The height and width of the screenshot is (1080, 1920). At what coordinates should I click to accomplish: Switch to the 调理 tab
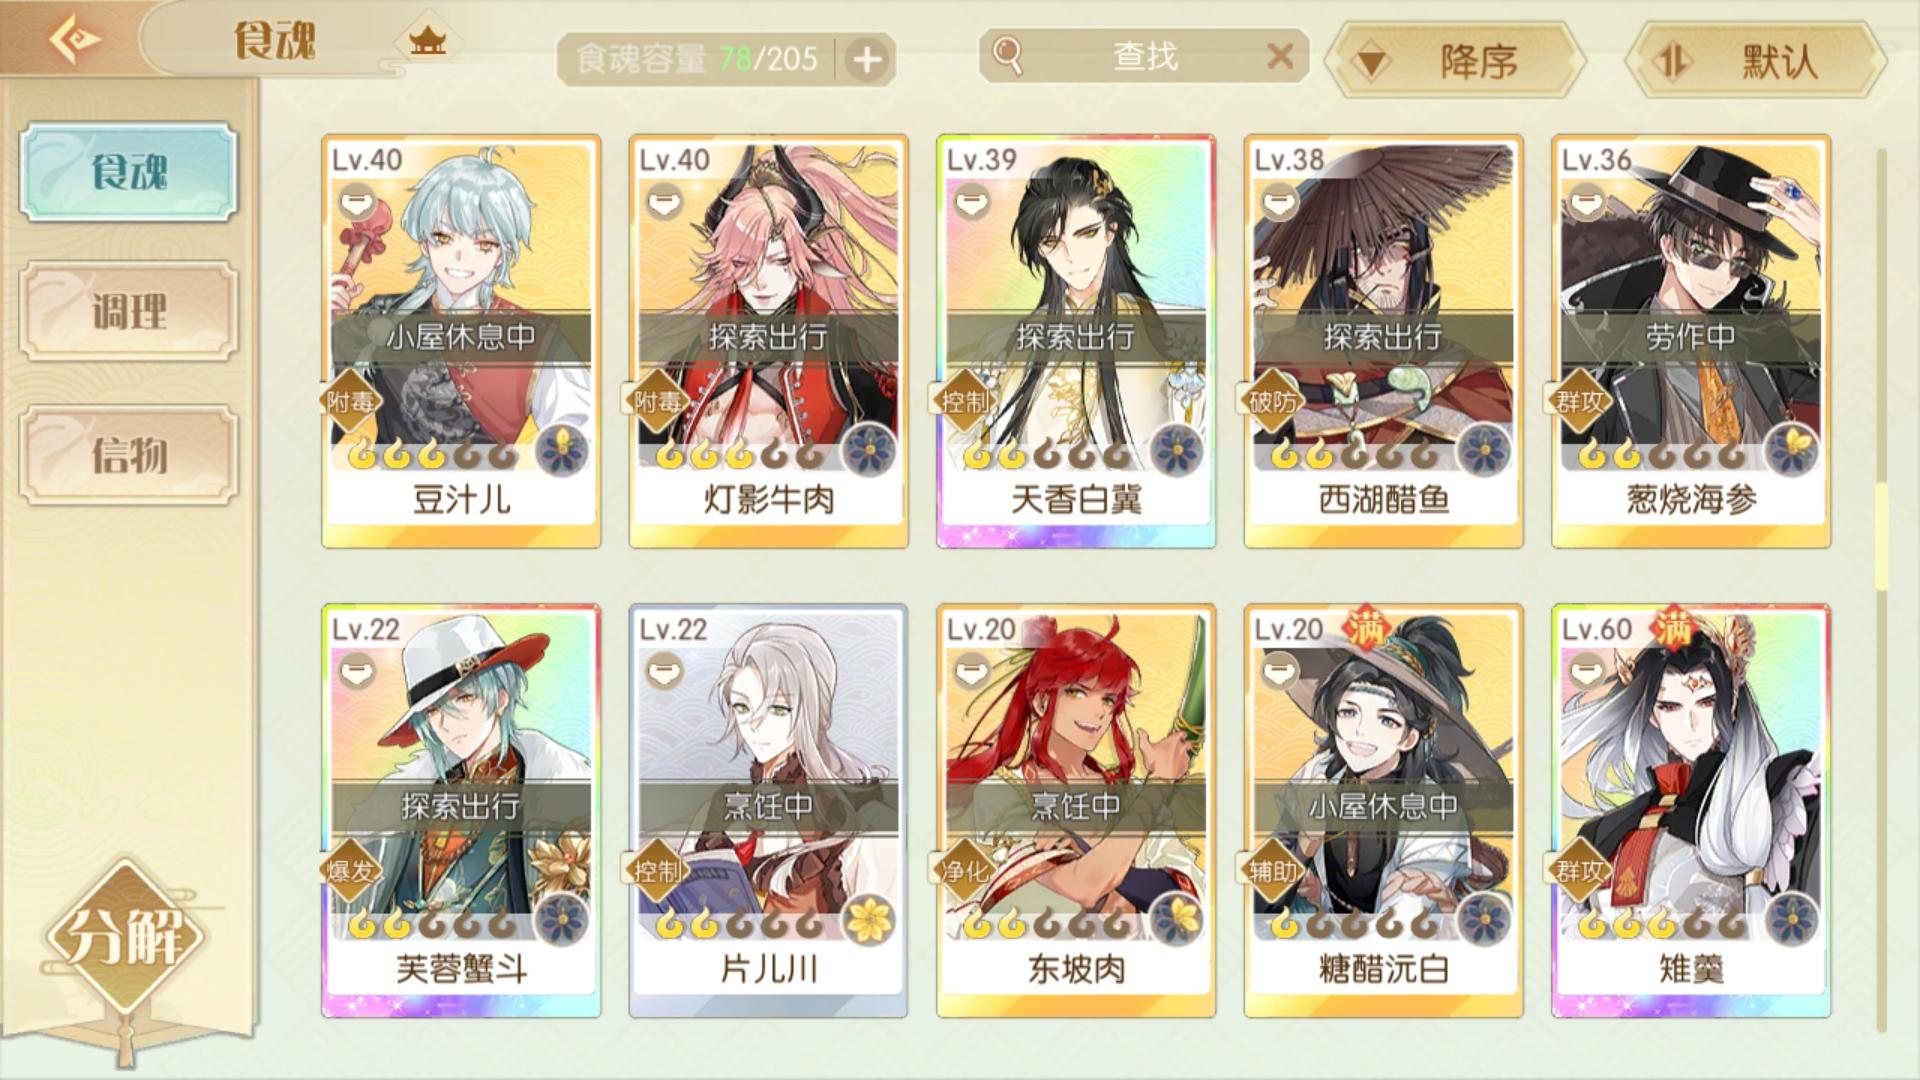(x=129, y=311)
